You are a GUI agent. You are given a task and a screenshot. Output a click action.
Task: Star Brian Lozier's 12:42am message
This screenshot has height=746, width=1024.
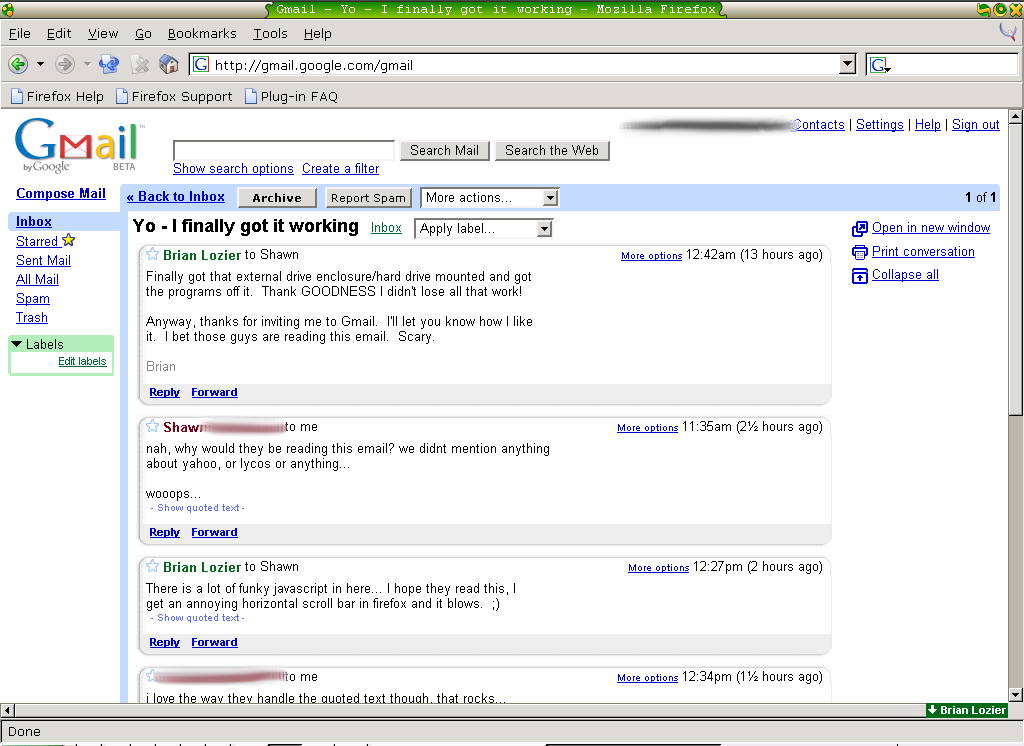152,254
